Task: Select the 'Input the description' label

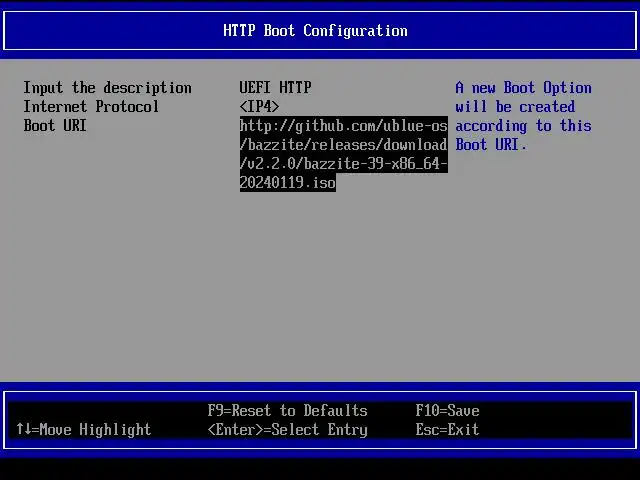Action: click(x=107, y=88)
